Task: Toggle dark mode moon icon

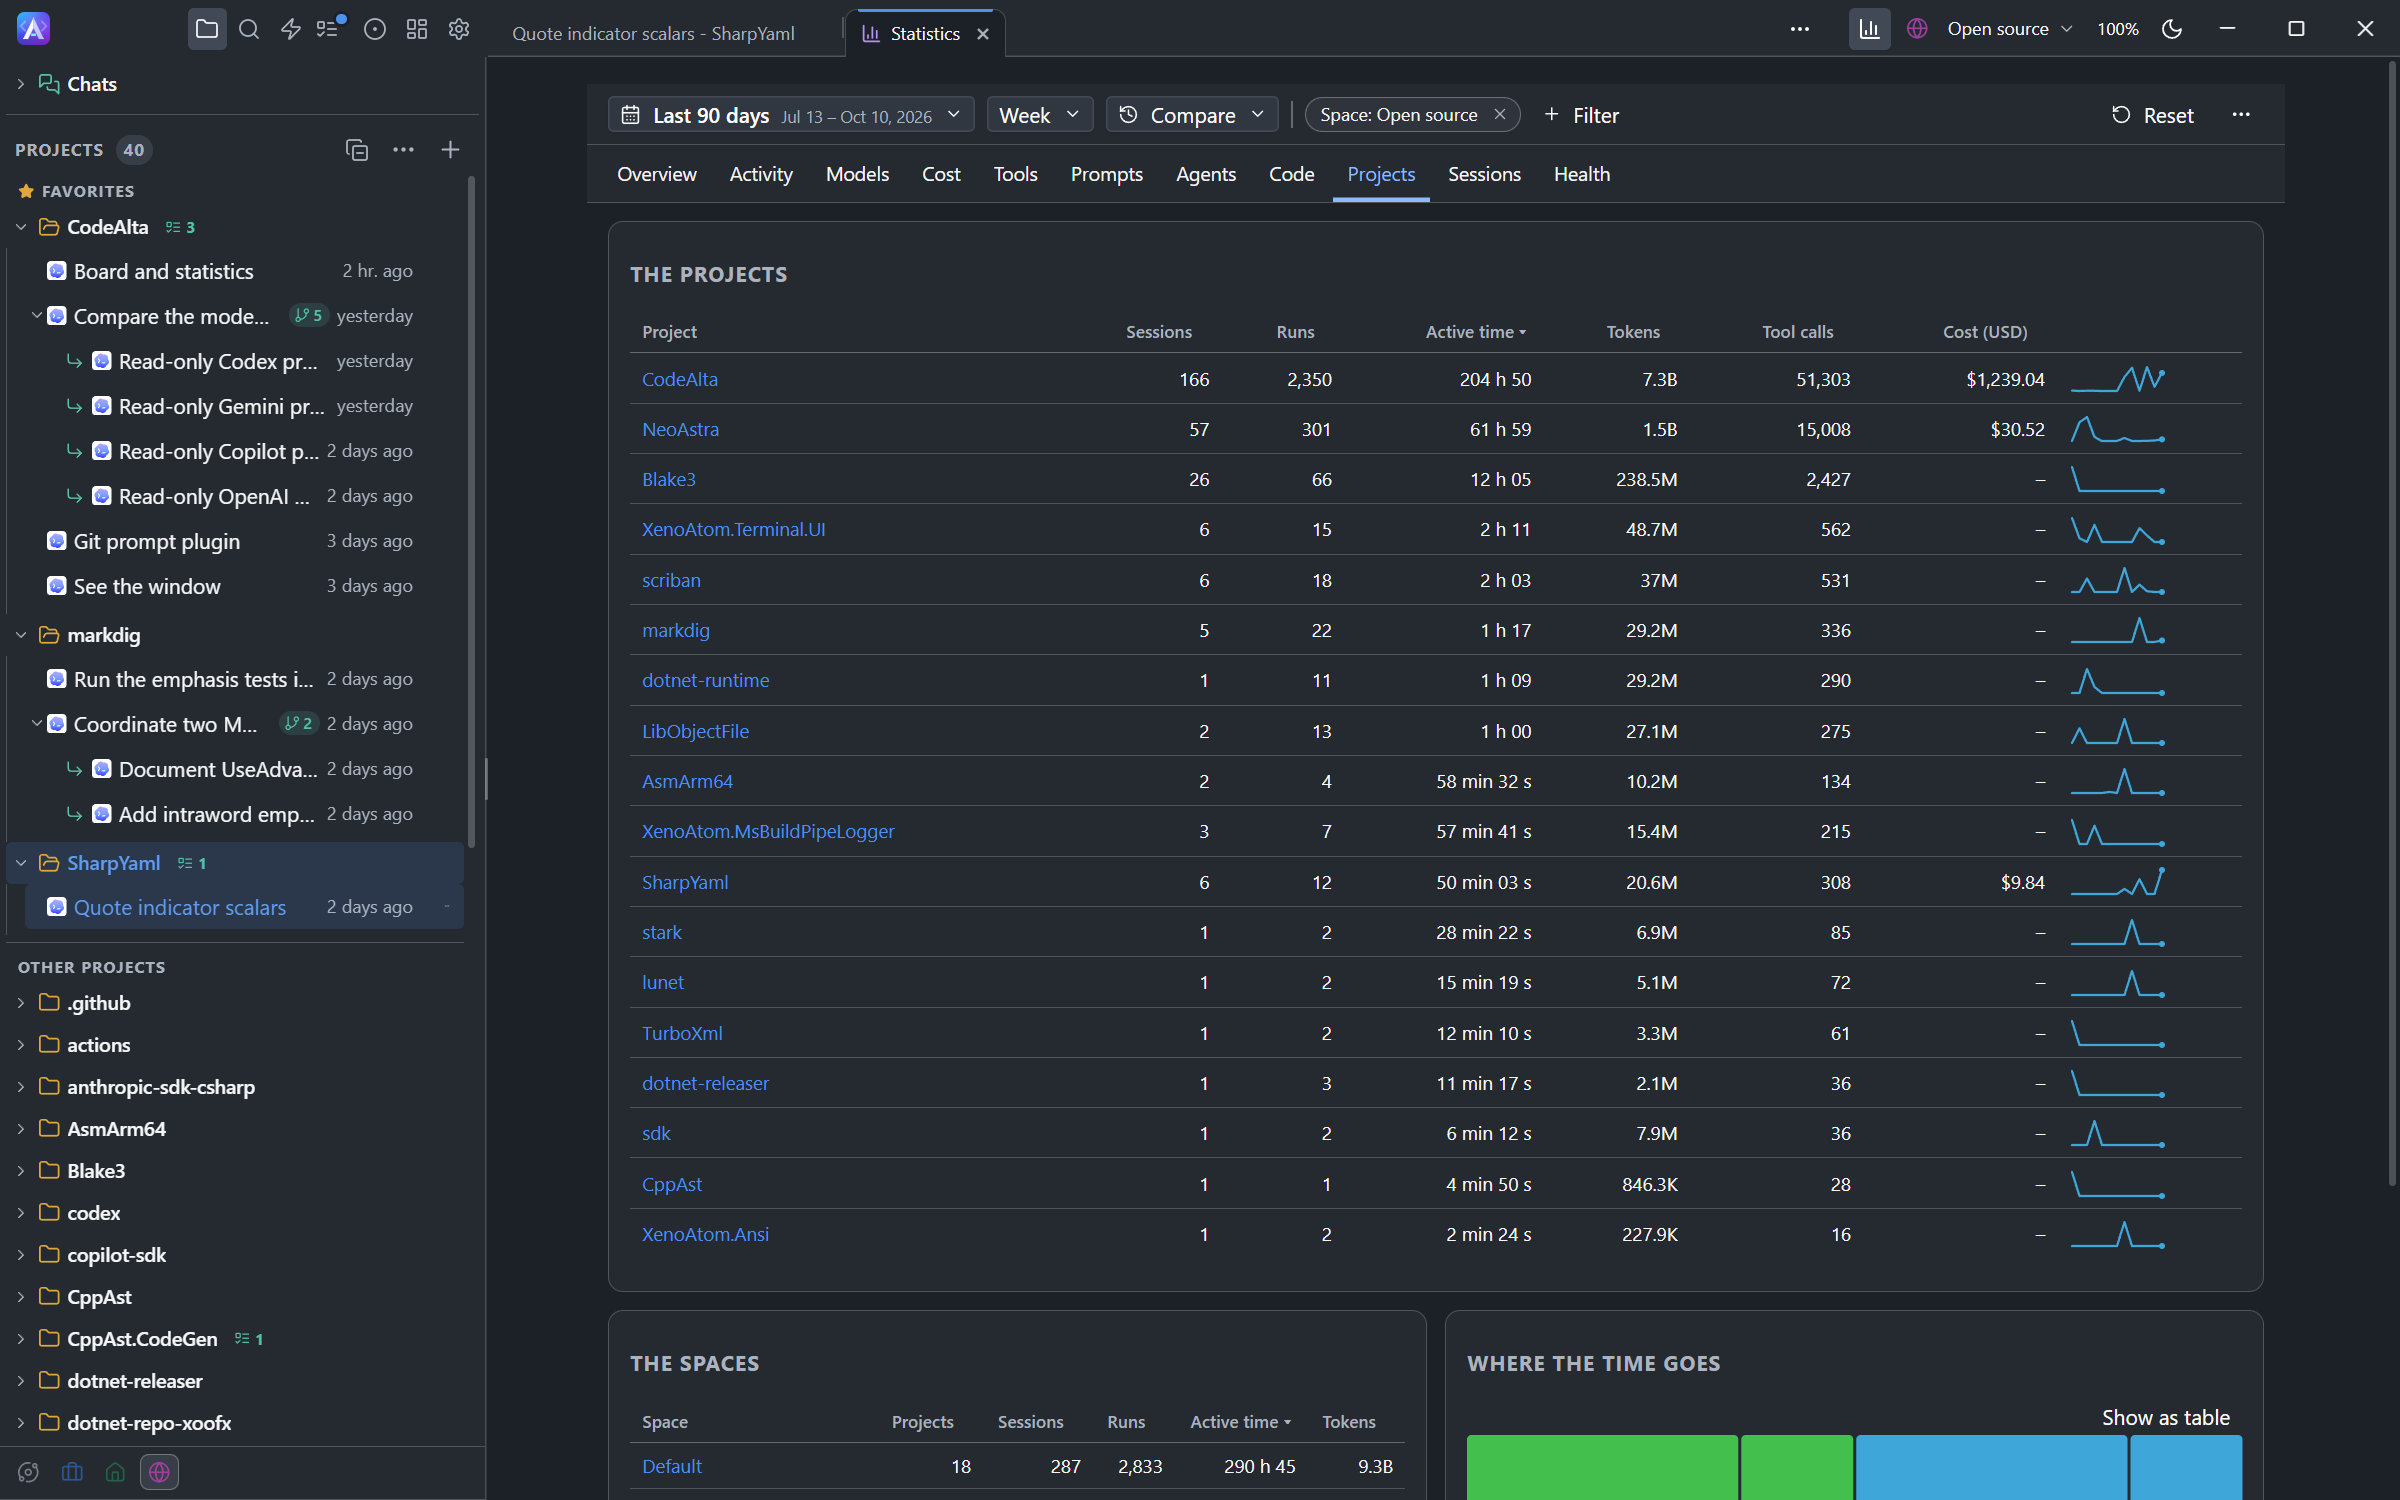Action: coord(2172,30)
